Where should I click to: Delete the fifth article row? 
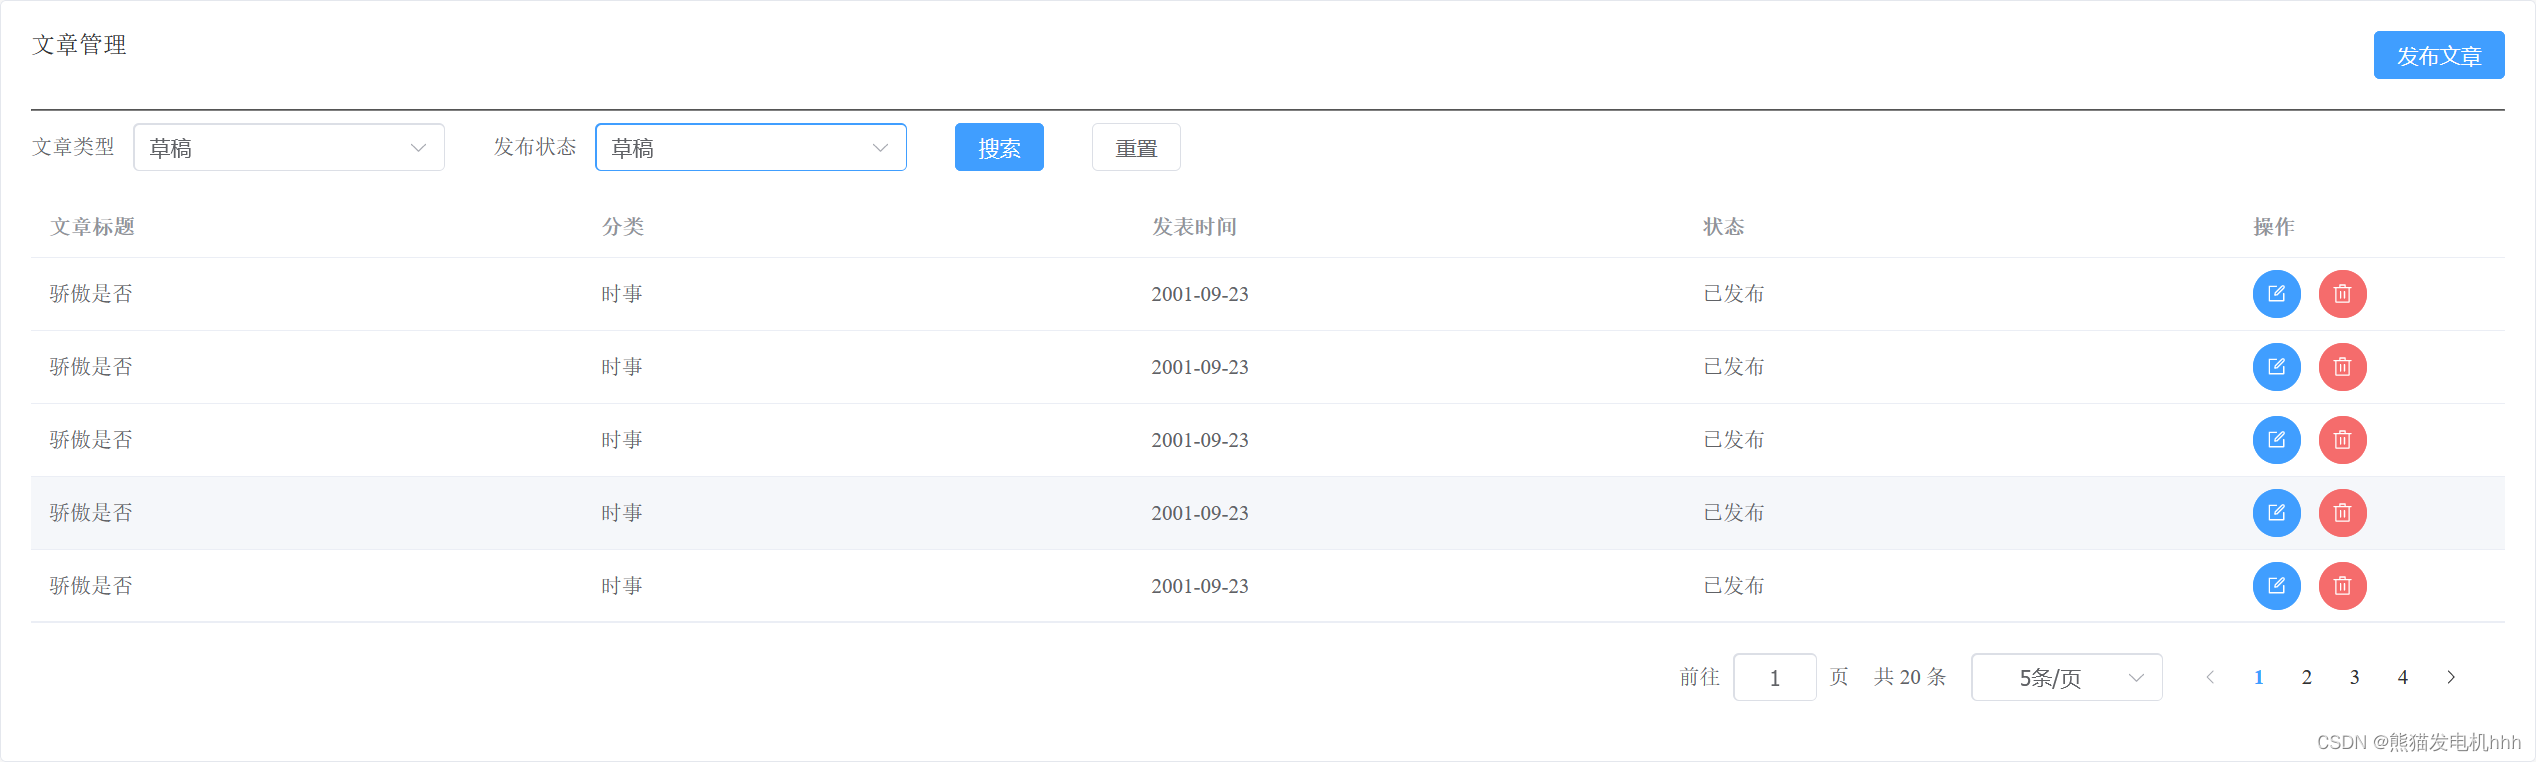point(2342,586)
